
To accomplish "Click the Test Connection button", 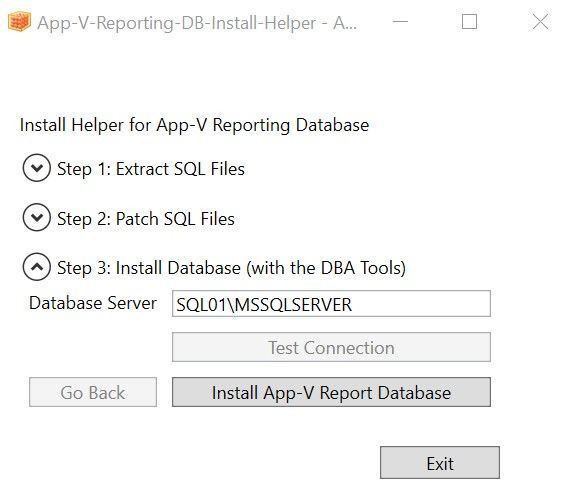I will [x=331, y=347].
